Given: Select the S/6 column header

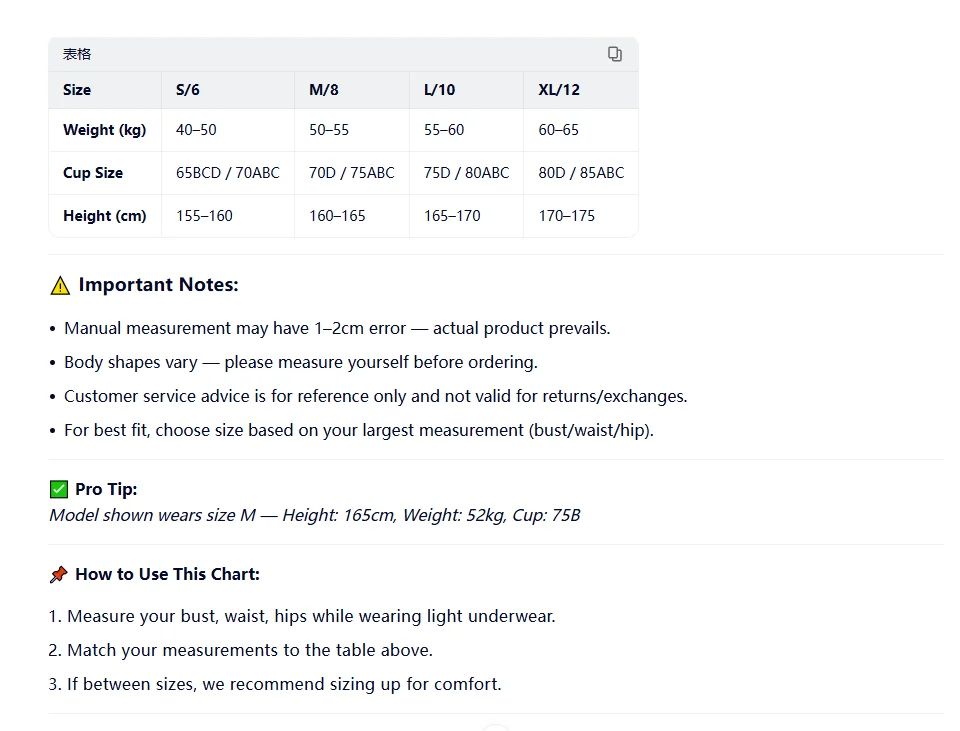Looking at the screenshot, I should click(x=187, y=89).
